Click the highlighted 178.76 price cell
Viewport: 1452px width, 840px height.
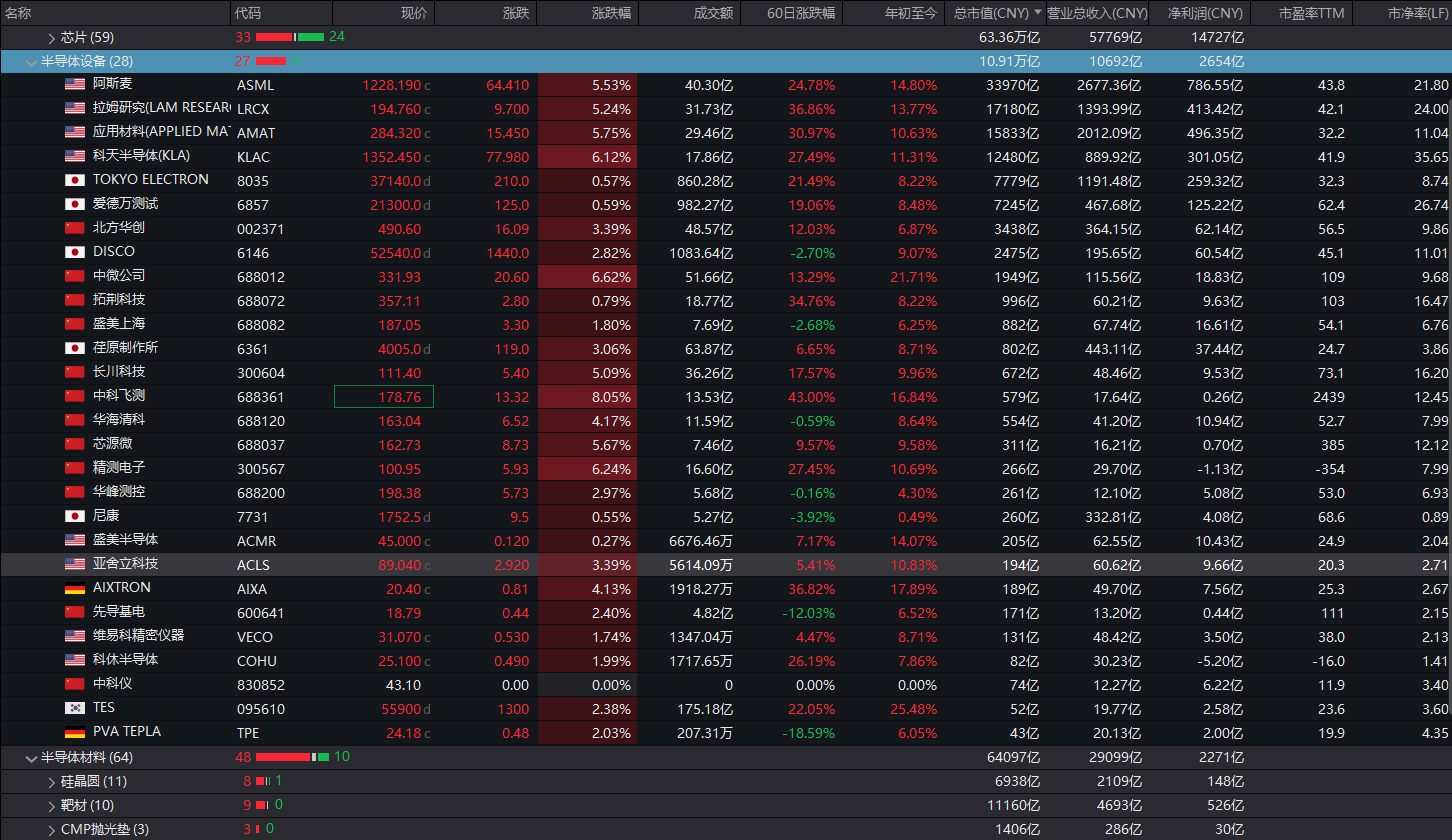[383, 397]
